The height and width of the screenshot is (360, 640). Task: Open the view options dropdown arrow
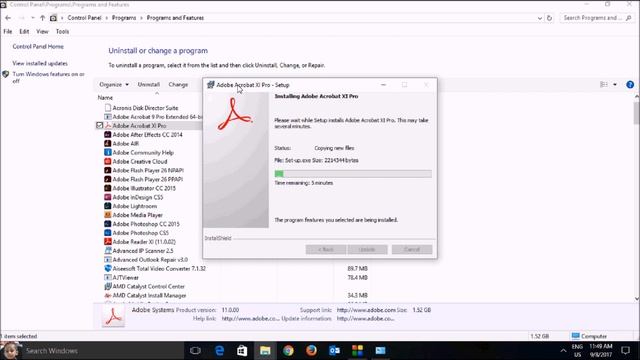[x=615, y=84]
